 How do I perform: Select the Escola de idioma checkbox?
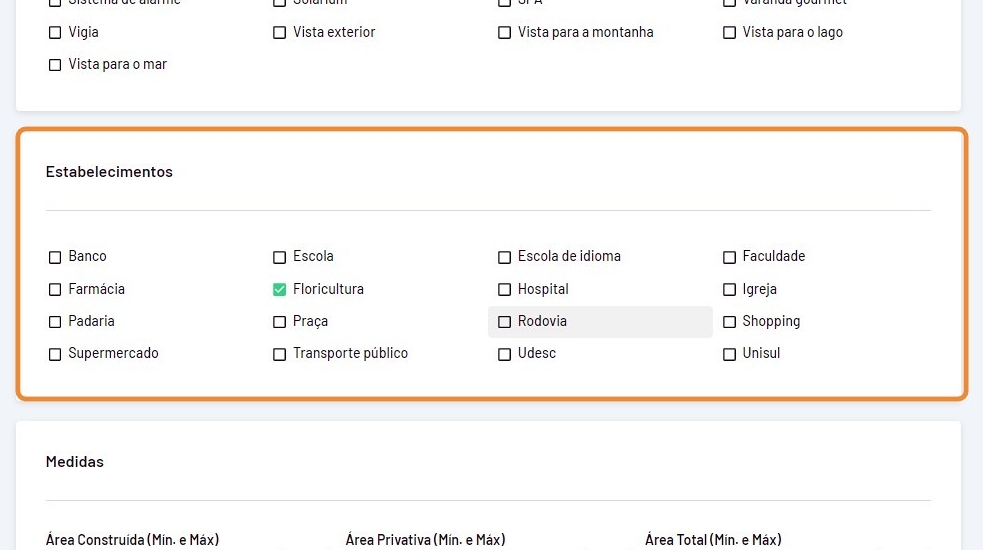point(505,257)
